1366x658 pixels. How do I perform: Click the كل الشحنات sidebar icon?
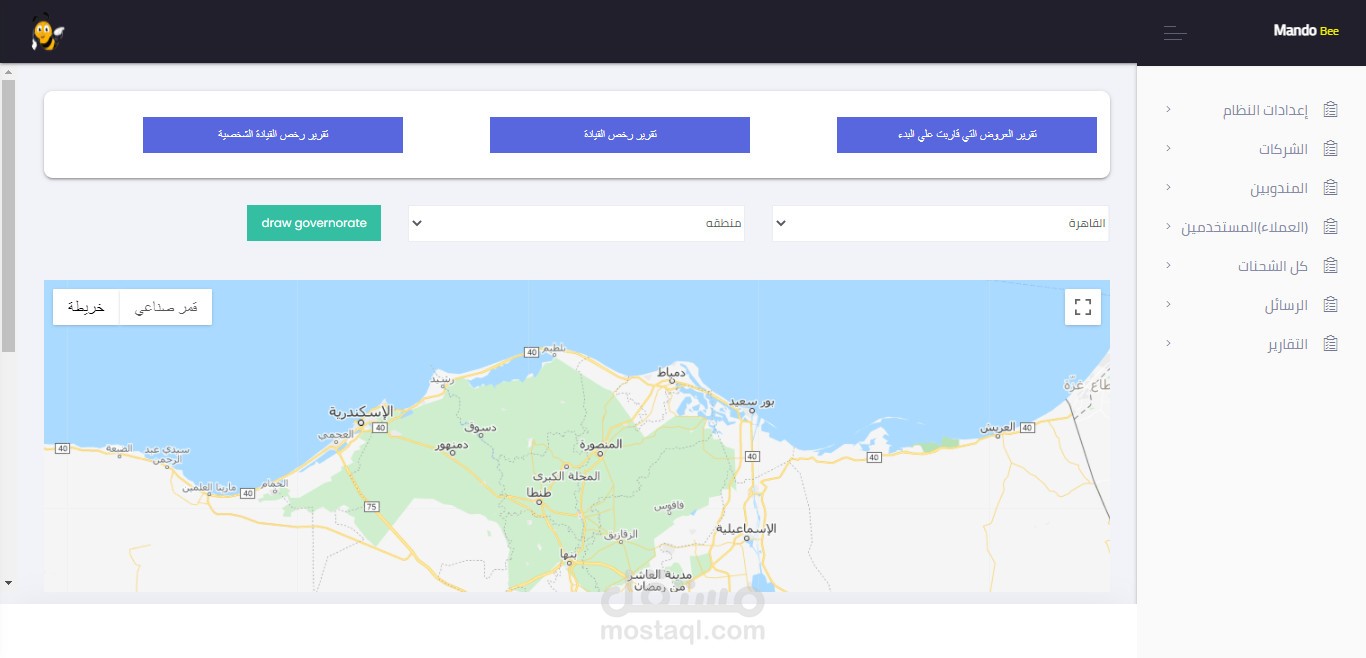click(x=1330, y=265)
